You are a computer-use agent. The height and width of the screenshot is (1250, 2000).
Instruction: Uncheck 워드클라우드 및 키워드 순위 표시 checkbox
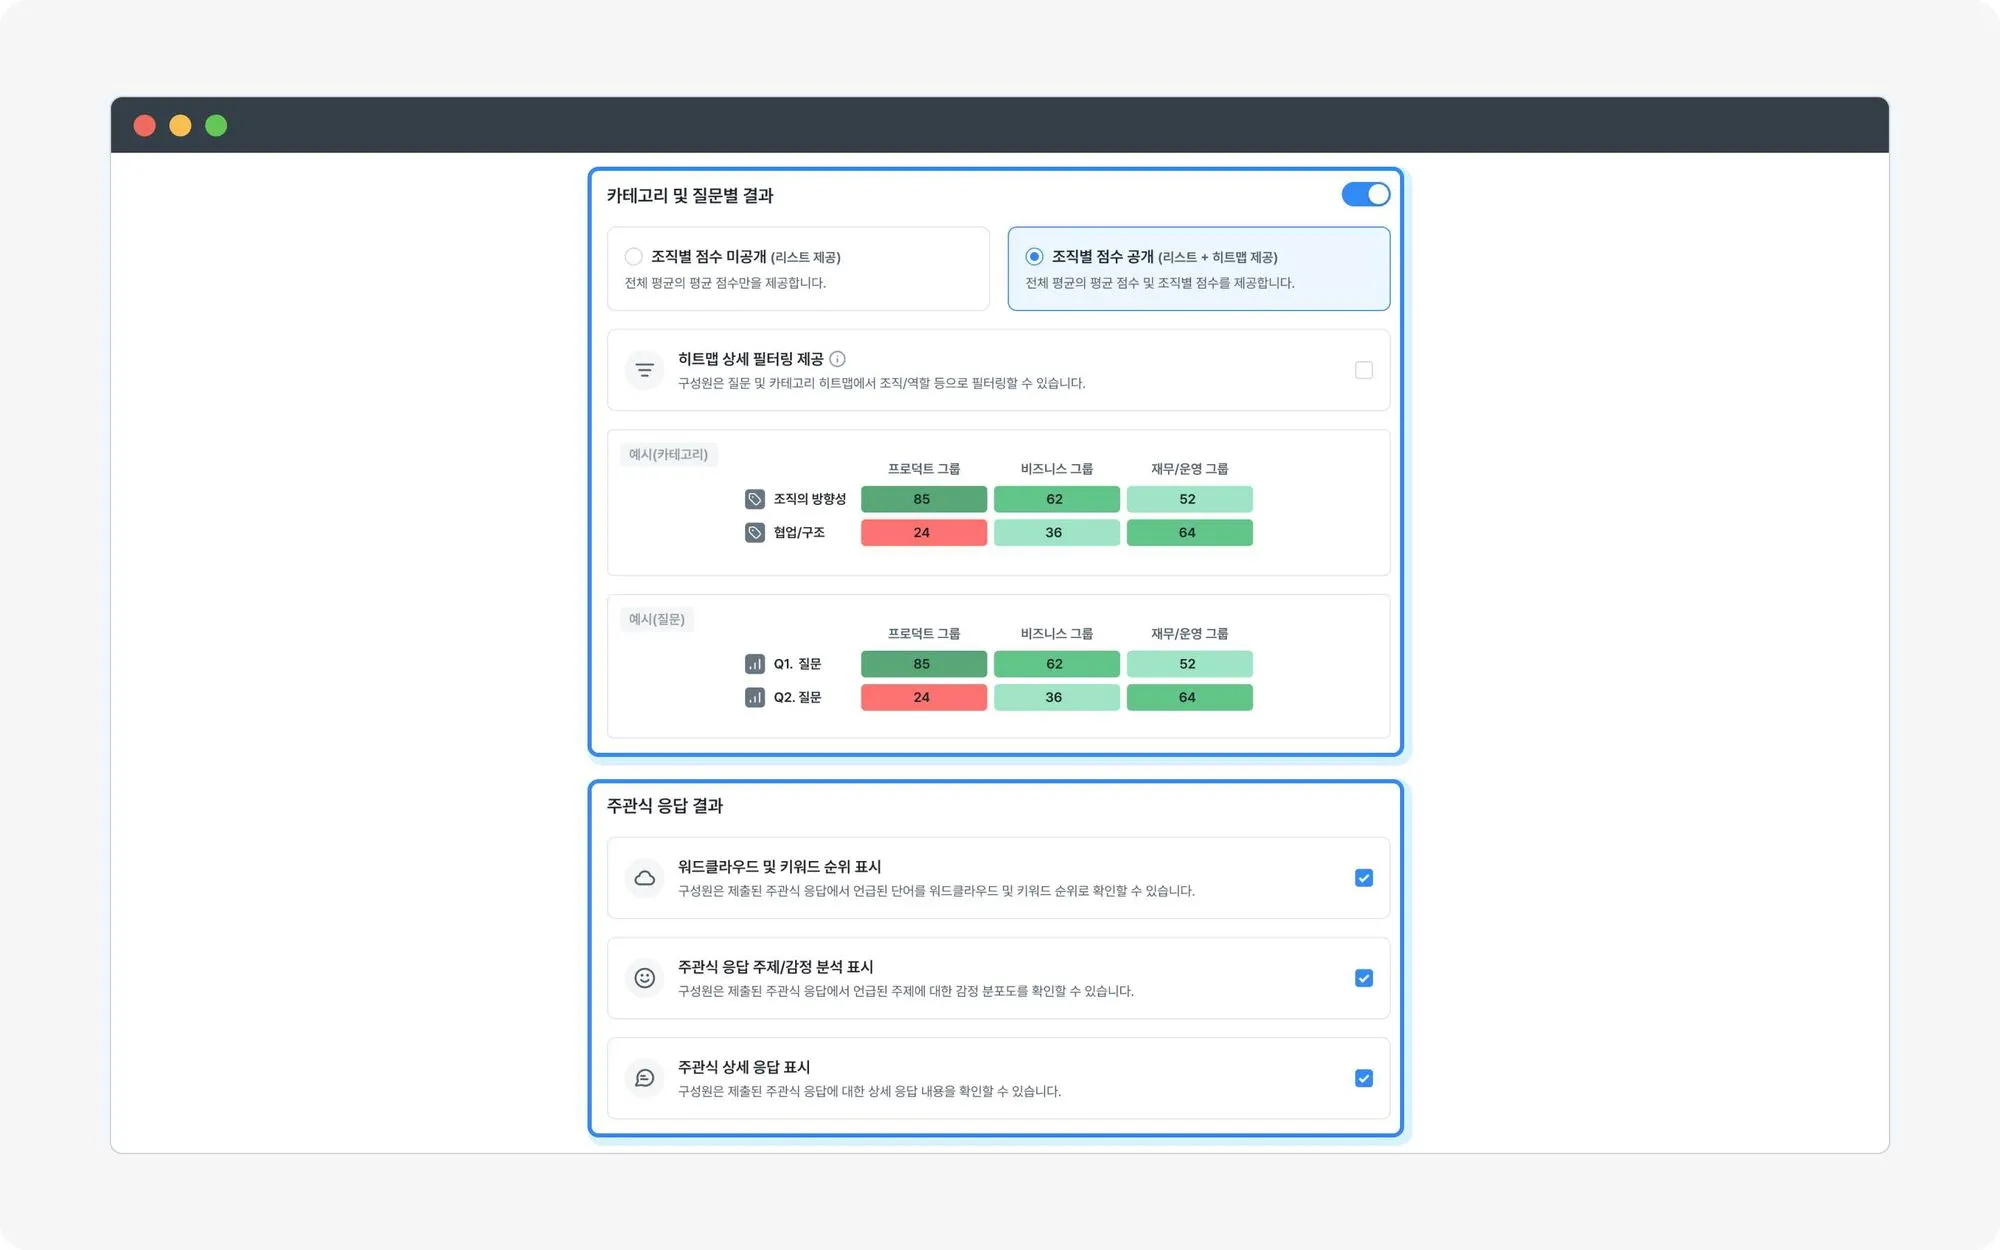pos(1363,878)
